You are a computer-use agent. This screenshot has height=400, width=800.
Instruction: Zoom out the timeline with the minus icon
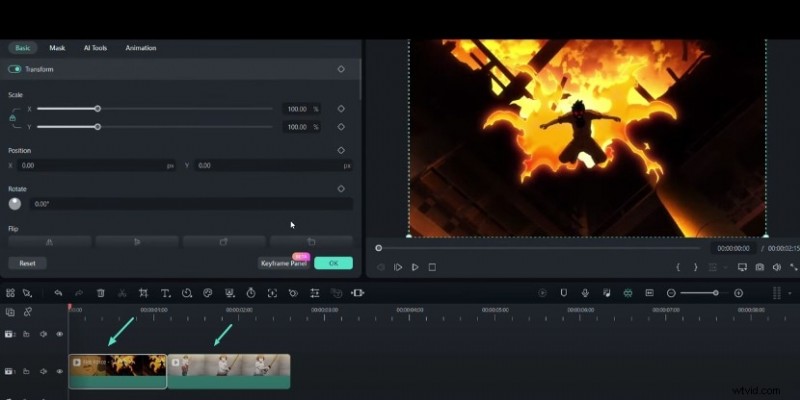click(x=671, y=293)
